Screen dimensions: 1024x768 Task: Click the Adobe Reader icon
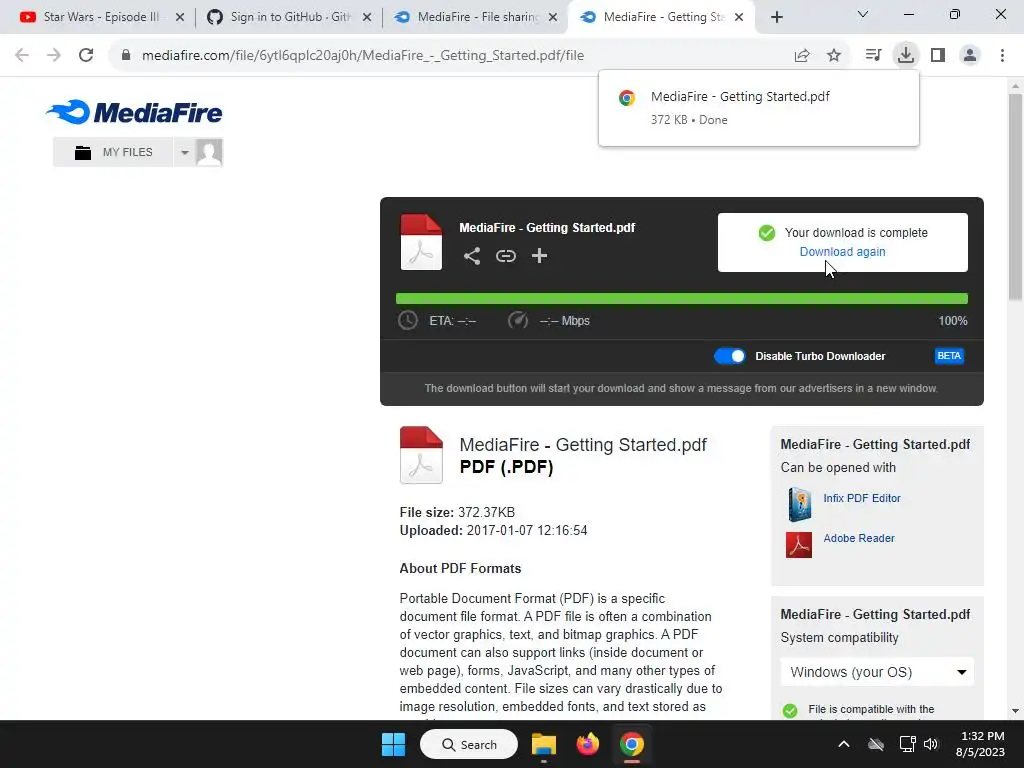799,545
